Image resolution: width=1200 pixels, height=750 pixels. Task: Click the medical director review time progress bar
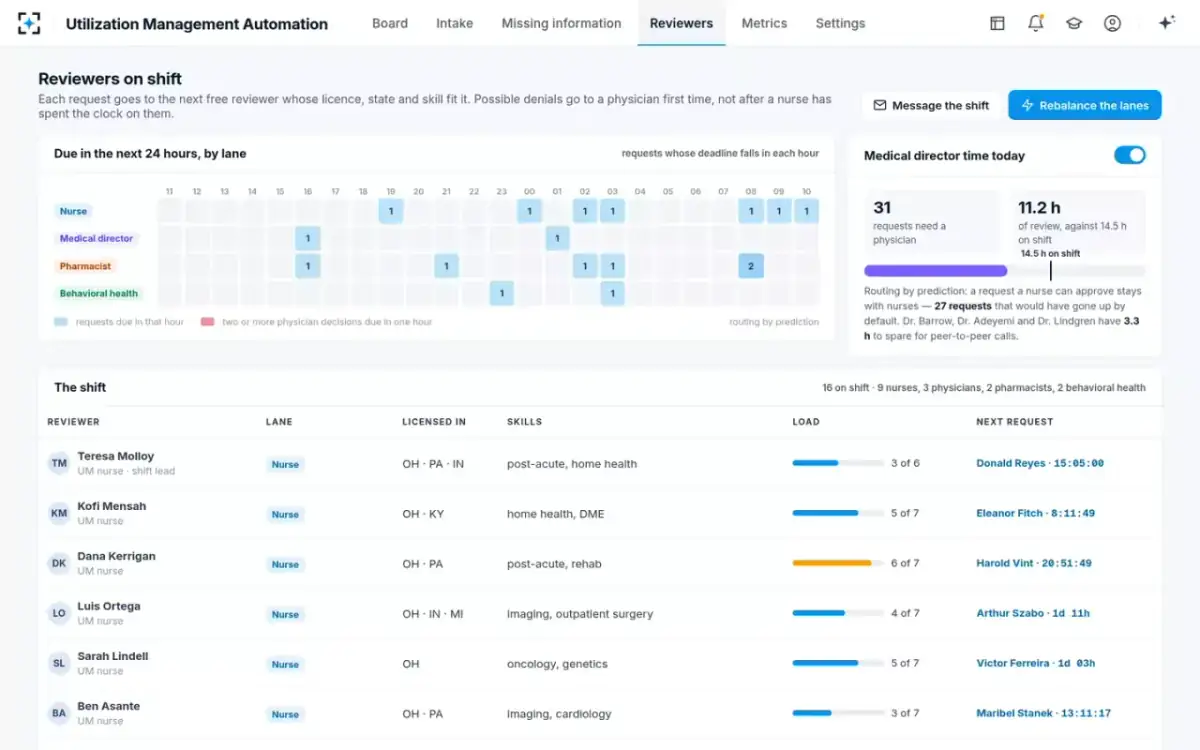tap(1005, 270)
